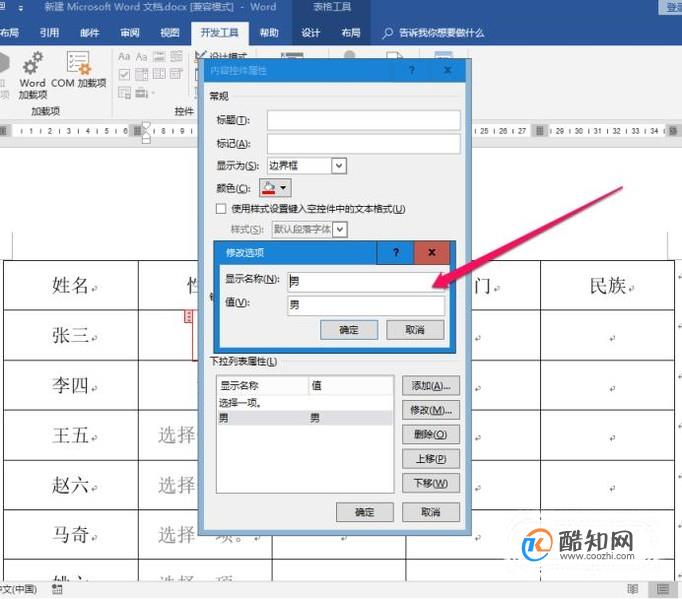Screen dimensions: 682x599
Task: Click first line indent marker on ruler
Action: [x=146, y=126]
